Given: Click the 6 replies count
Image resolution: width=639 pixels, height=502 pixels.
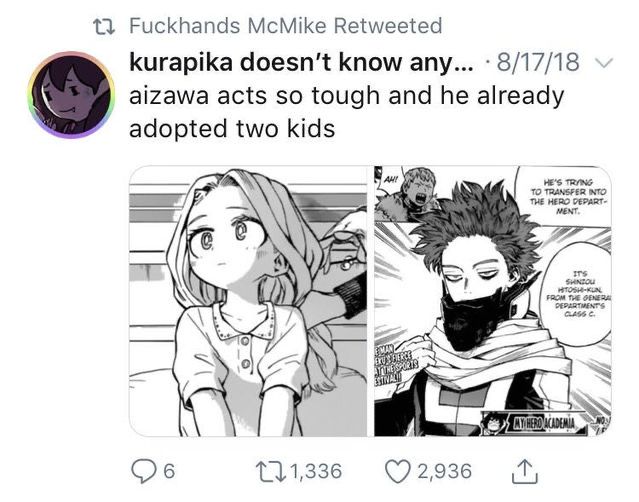Looking at the screenshot, I should click(x=169, y=471).
